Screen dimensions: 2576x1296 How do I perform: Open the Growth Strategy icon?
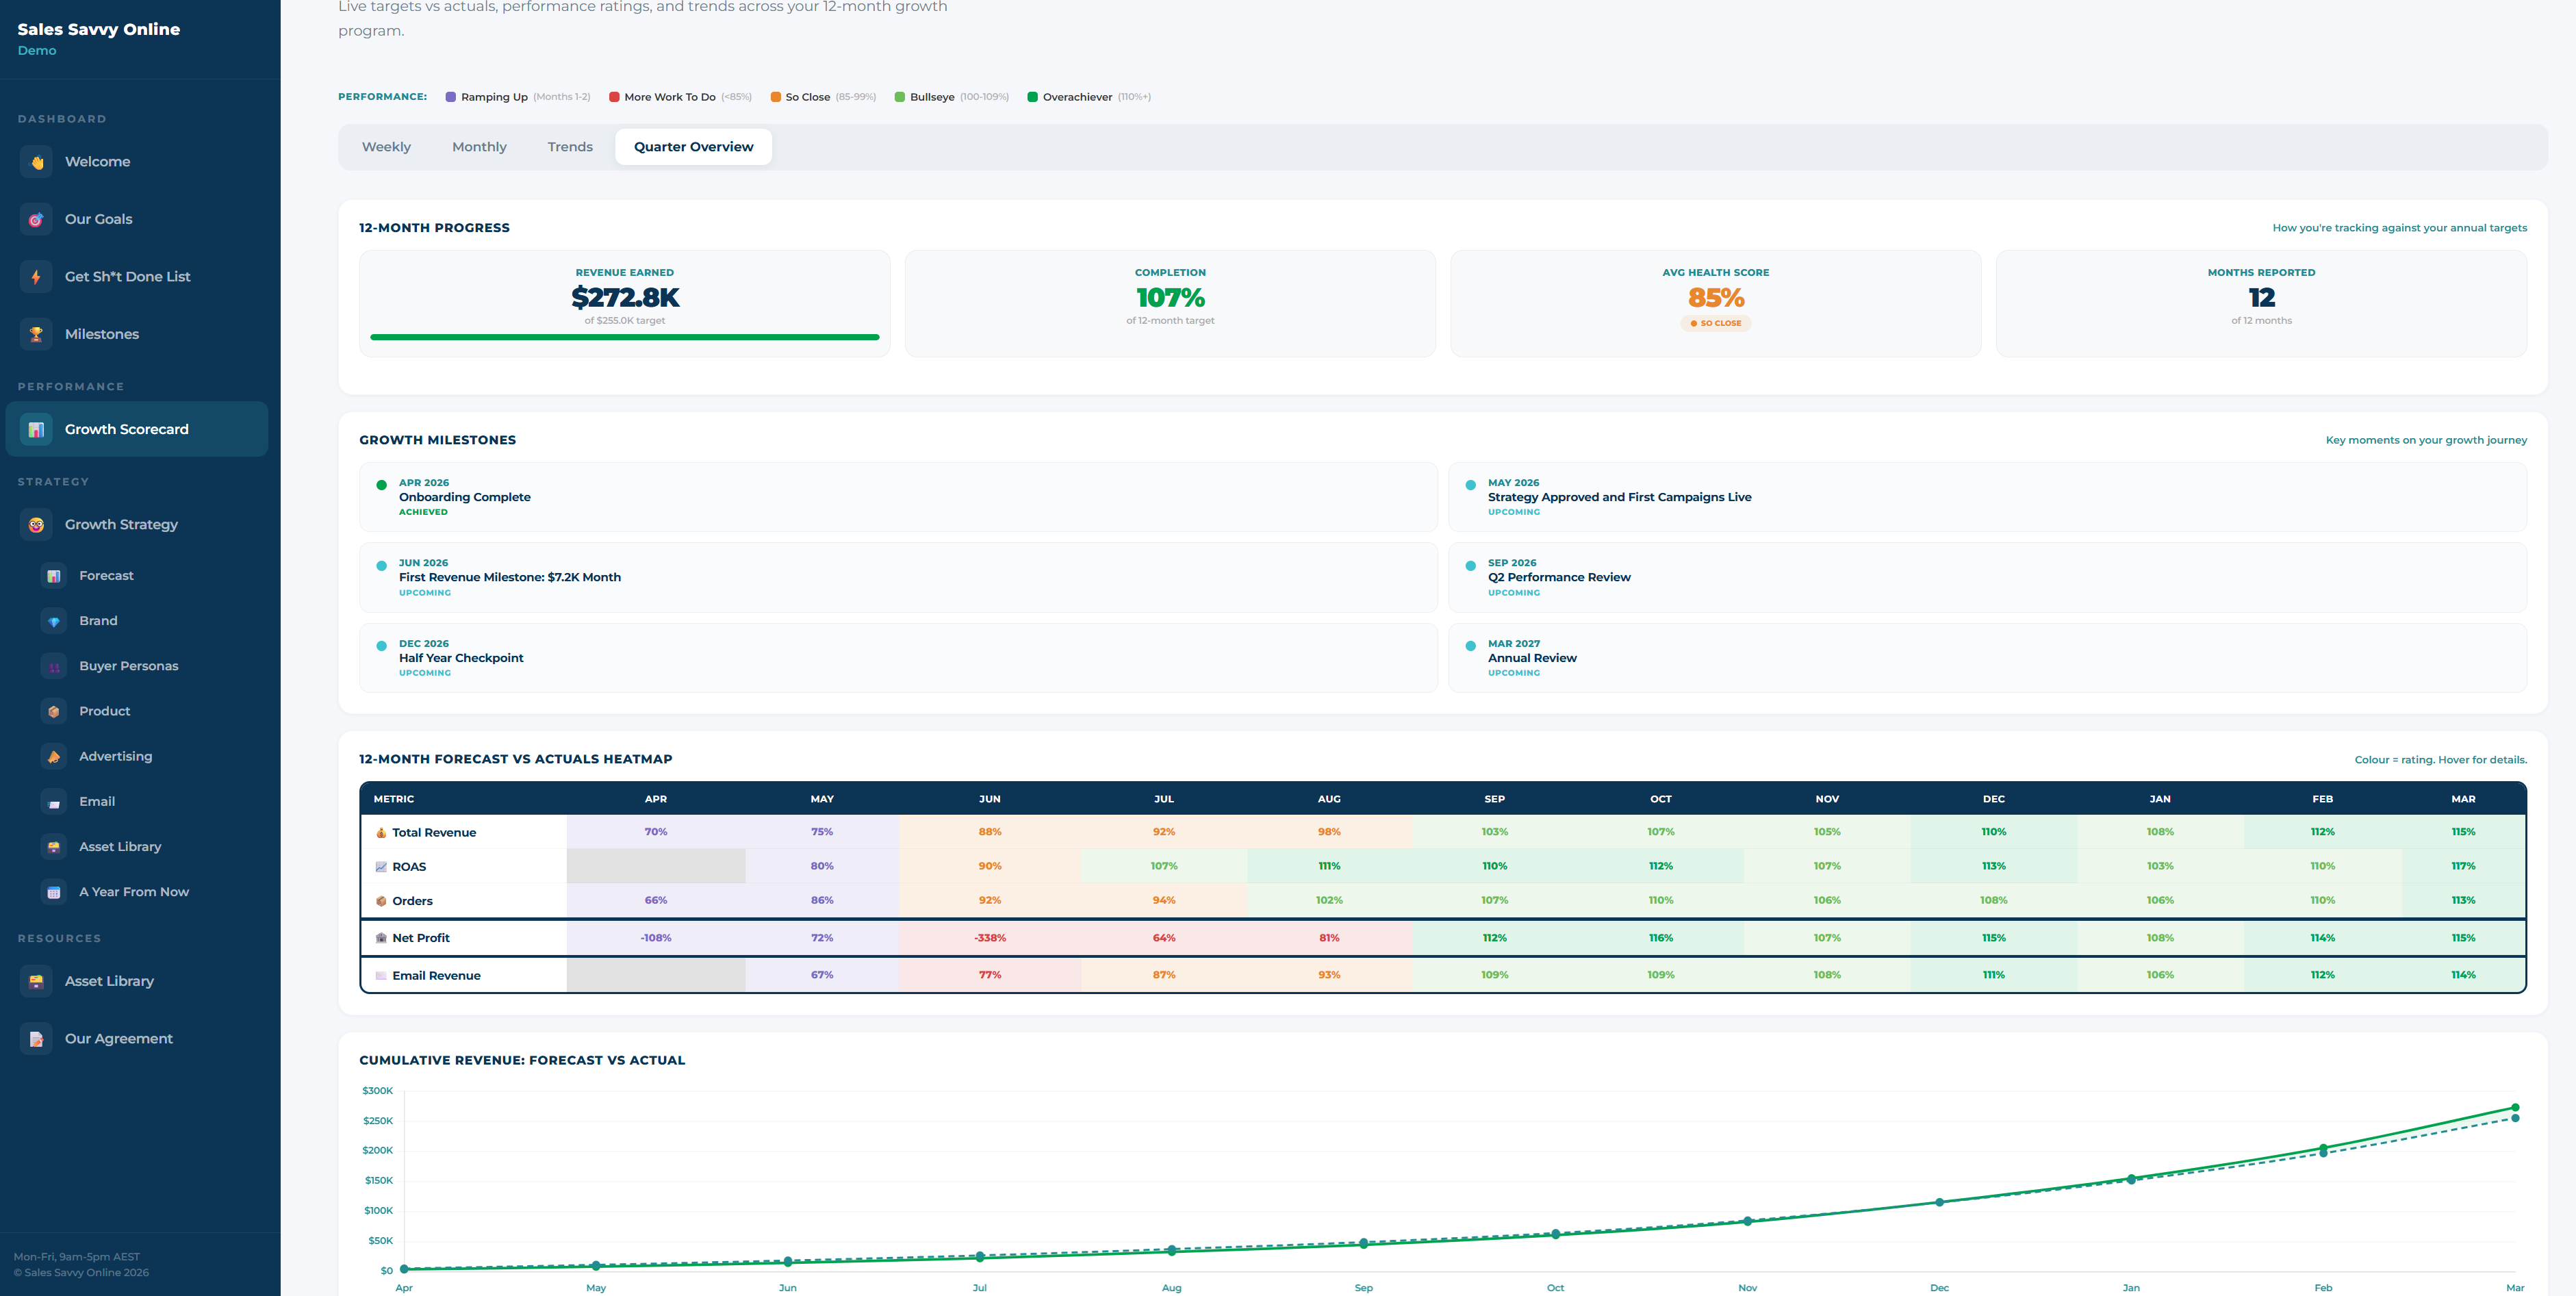click(35, 524)
